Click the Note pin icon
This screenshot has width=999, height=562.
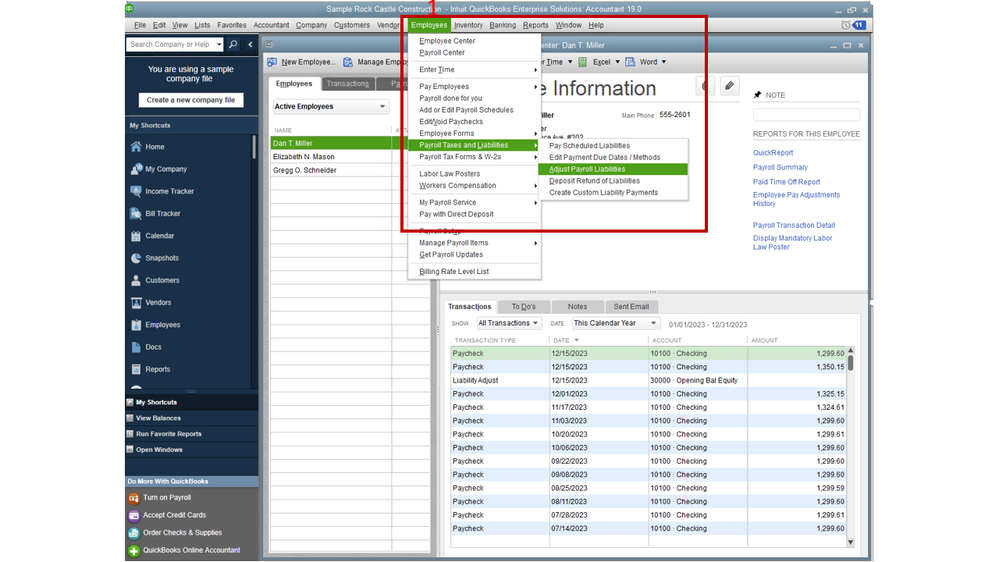[x=758, y=95]
